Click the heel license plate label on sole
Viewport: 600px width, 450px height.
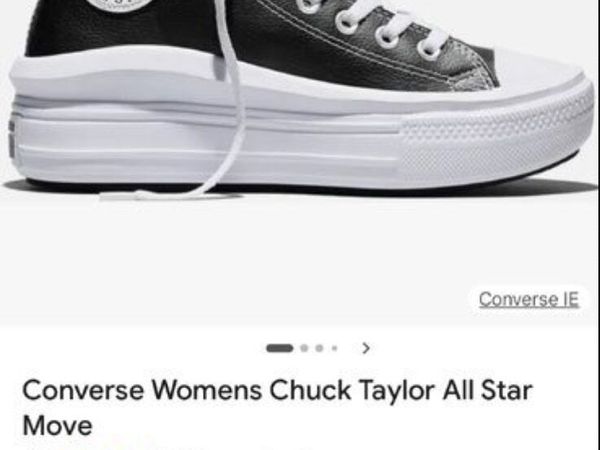click(11, 139)
